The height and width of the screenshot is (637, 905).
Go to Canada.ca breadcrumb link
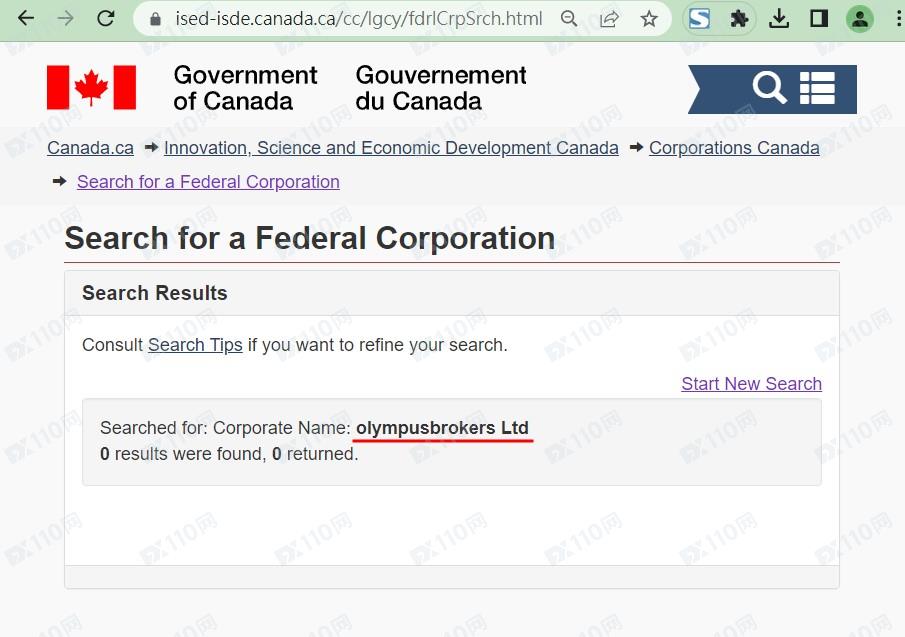(90, 148)
